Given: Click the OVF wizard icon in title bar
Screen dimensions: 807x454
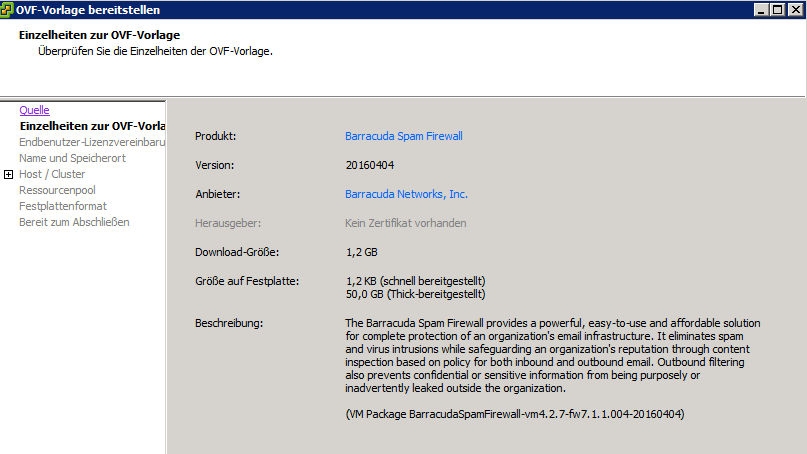Looking at the screenshot, I should click(x=8, y=9).
